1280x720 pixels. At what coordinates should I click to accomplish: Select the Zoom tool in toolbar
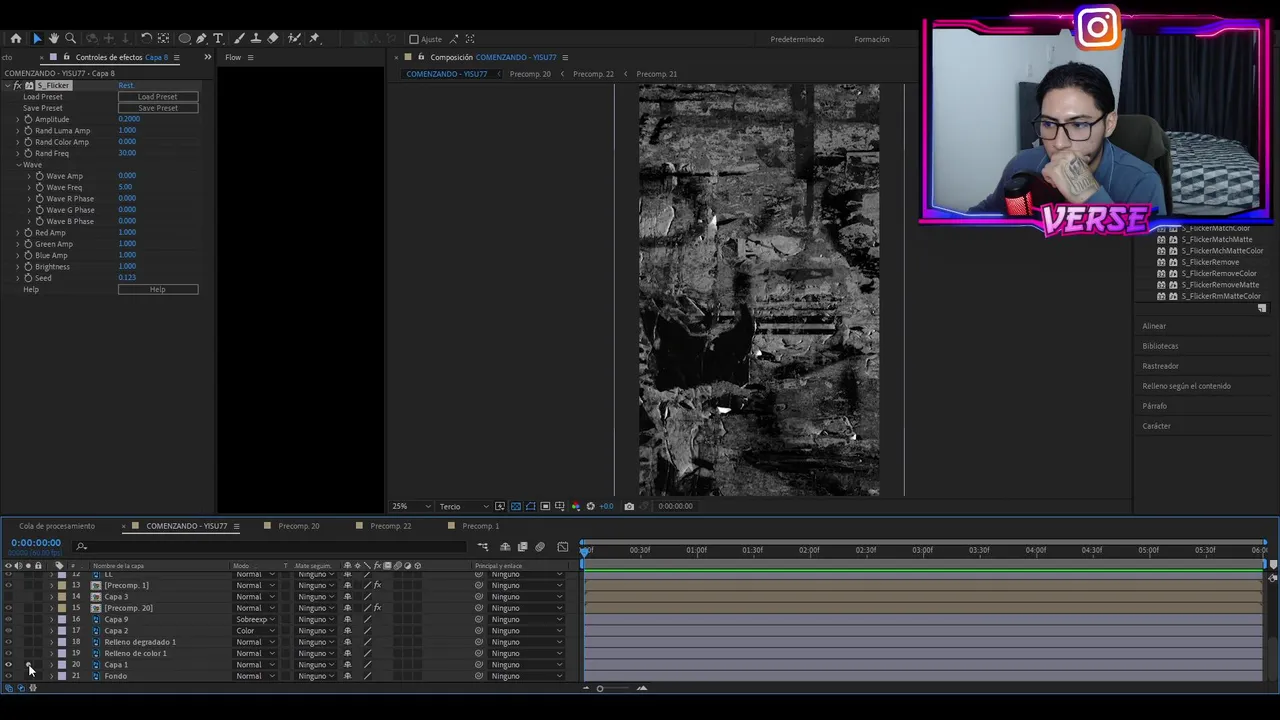point(70,39)
